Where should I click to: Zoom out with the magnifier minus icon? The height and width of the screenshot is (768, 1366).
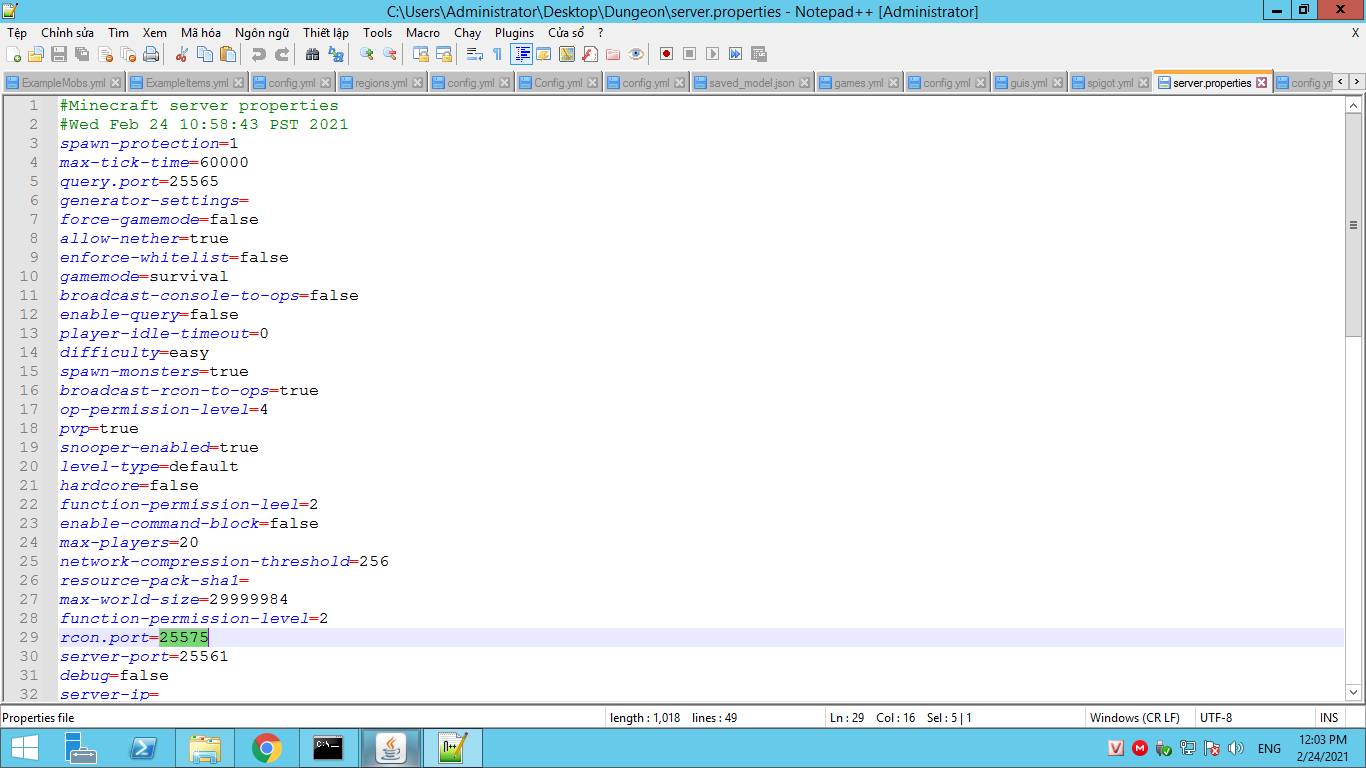(x=390, y=54)
